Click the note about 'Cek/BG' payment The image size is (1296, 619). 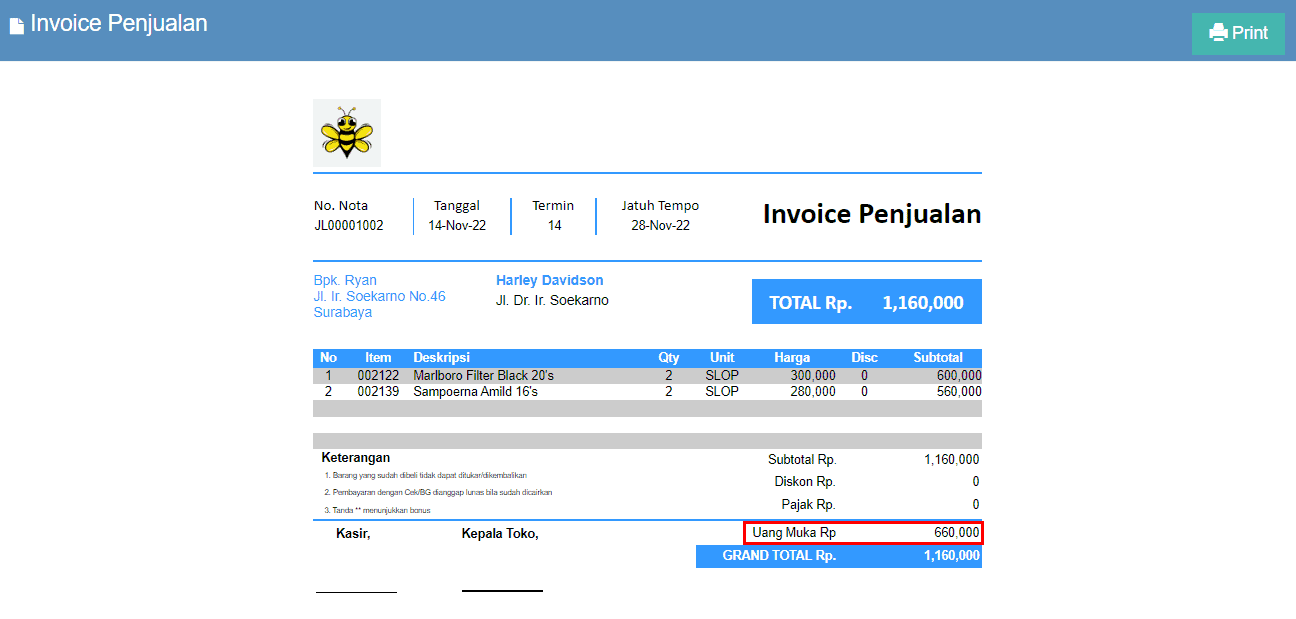[x=438, y=493]
